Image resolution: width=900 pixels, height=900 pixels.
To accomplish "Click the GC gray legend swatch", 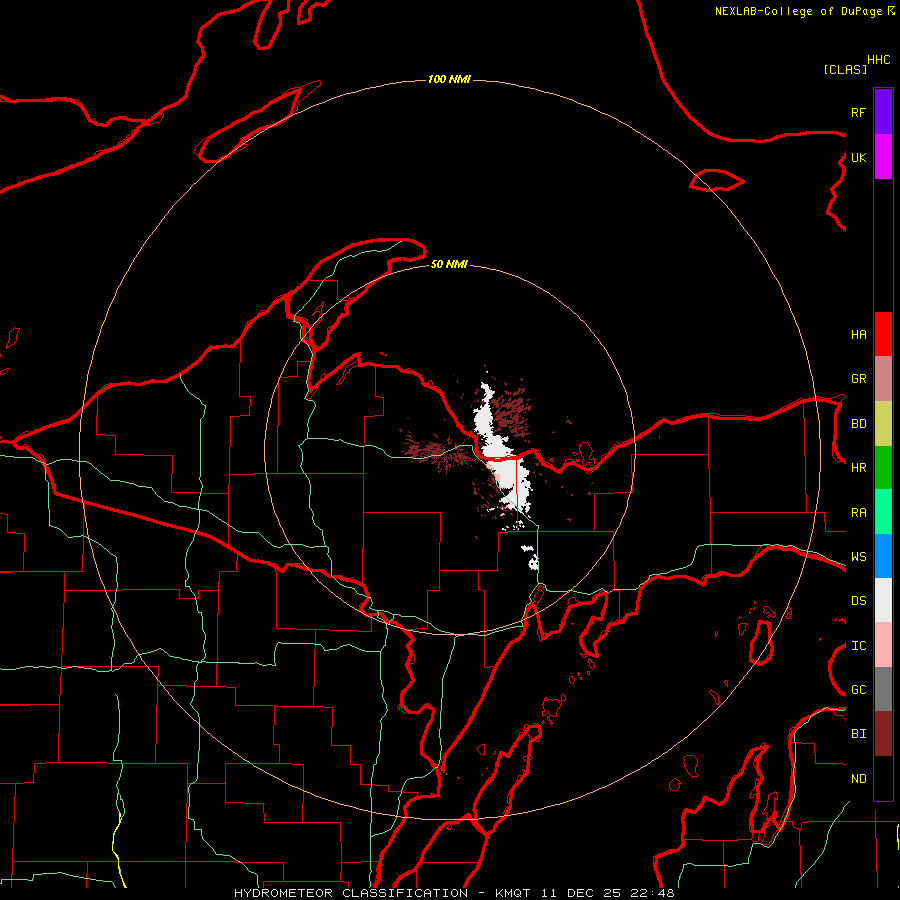I will [x=883, y=689].
